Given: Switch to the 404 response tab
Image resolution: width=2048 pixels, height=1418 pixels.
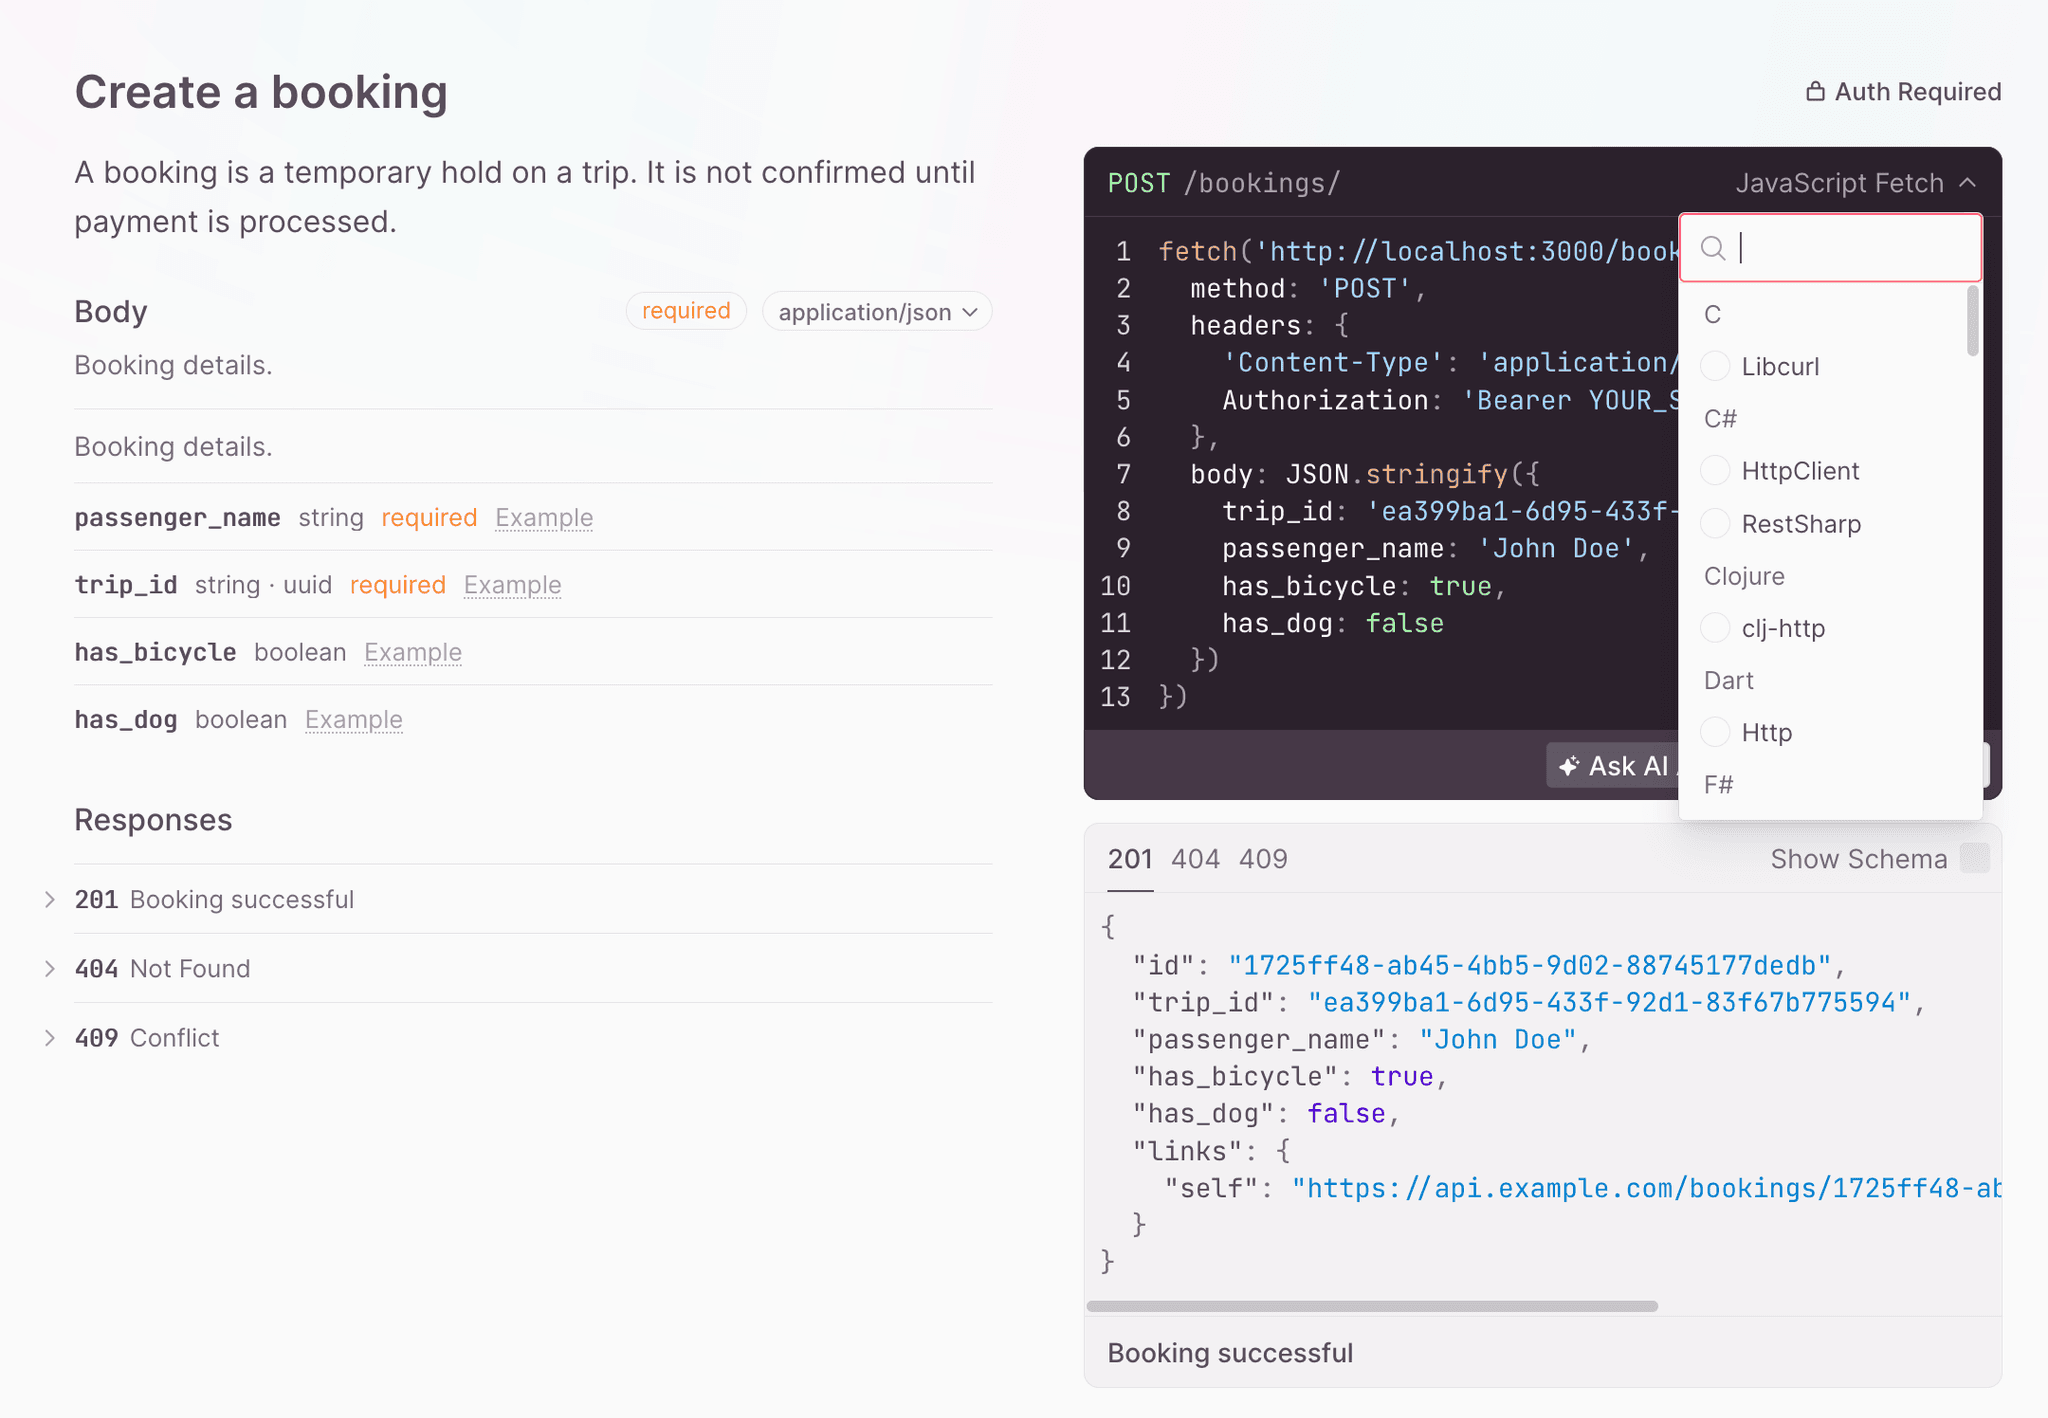Looking at the screenshot, I should pyautogui.click(x=1195, y=859).
